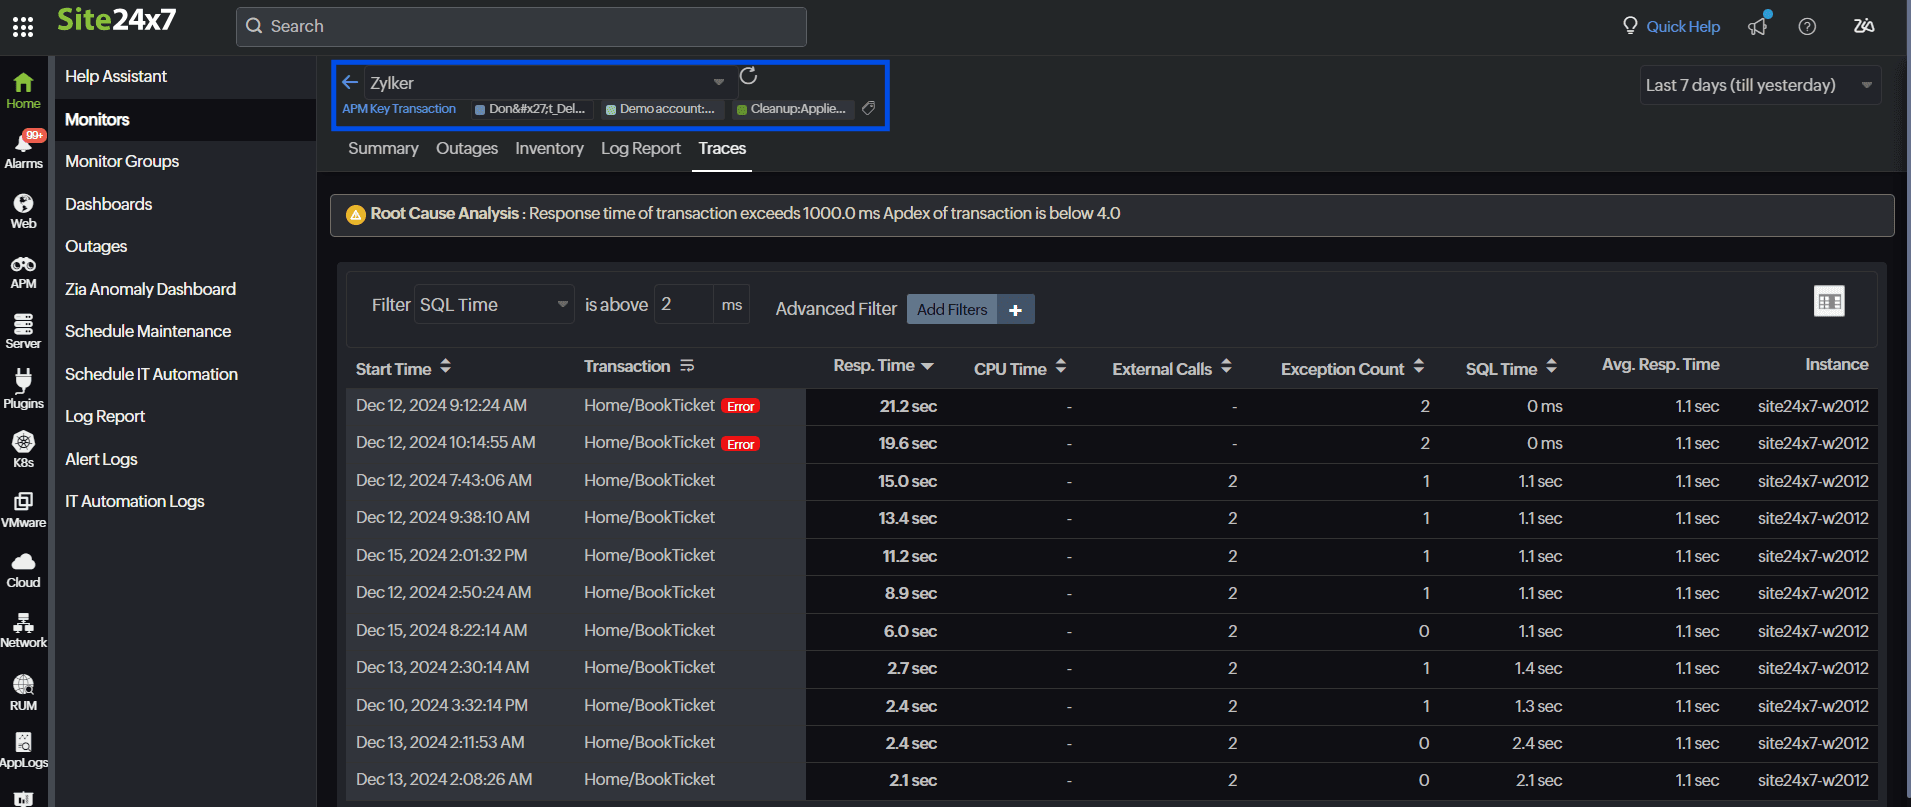Open Quick Help link
The width and height of the screenshot is (1911, 807).
tap(1682, 27)
